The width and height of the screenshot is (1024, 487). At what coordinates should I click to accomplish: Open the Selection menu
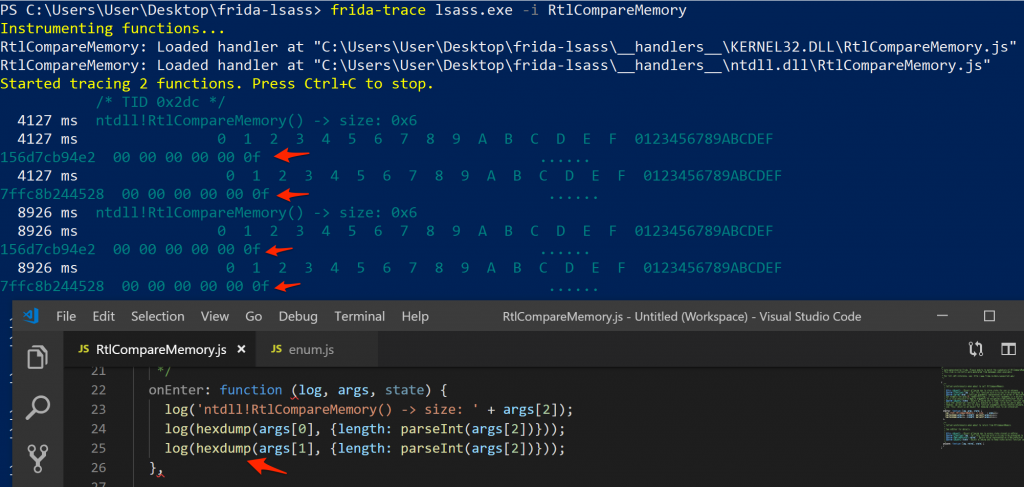(158, 316)
